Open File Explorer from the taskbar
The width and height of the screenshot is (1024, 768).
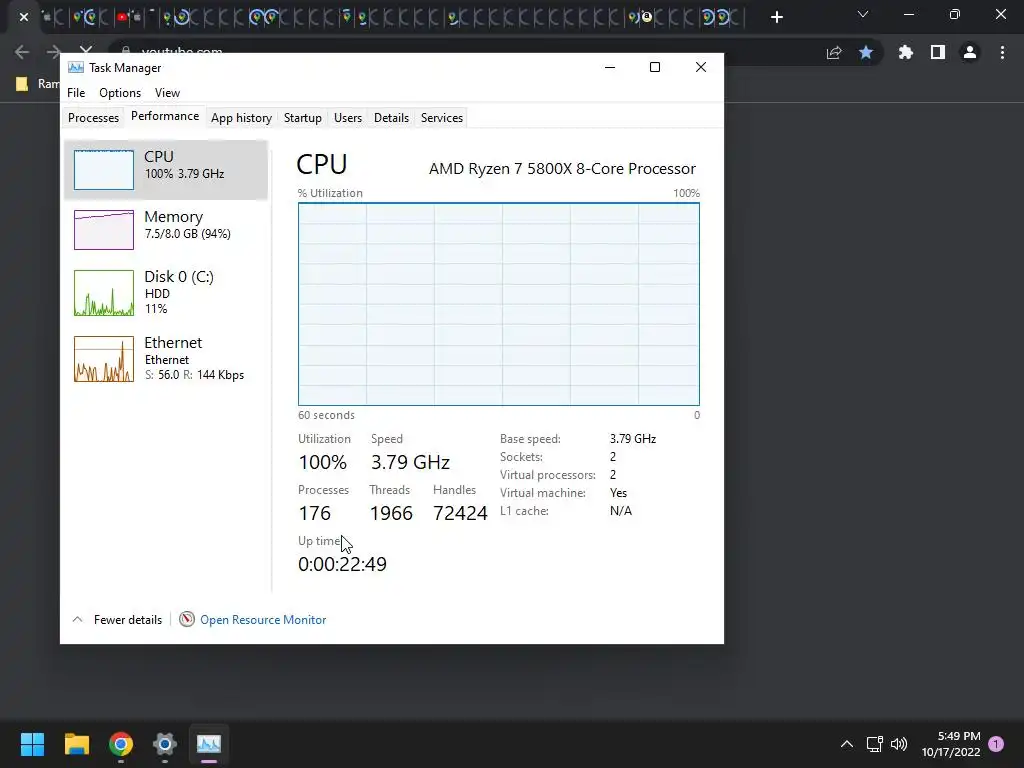(76, 744)
